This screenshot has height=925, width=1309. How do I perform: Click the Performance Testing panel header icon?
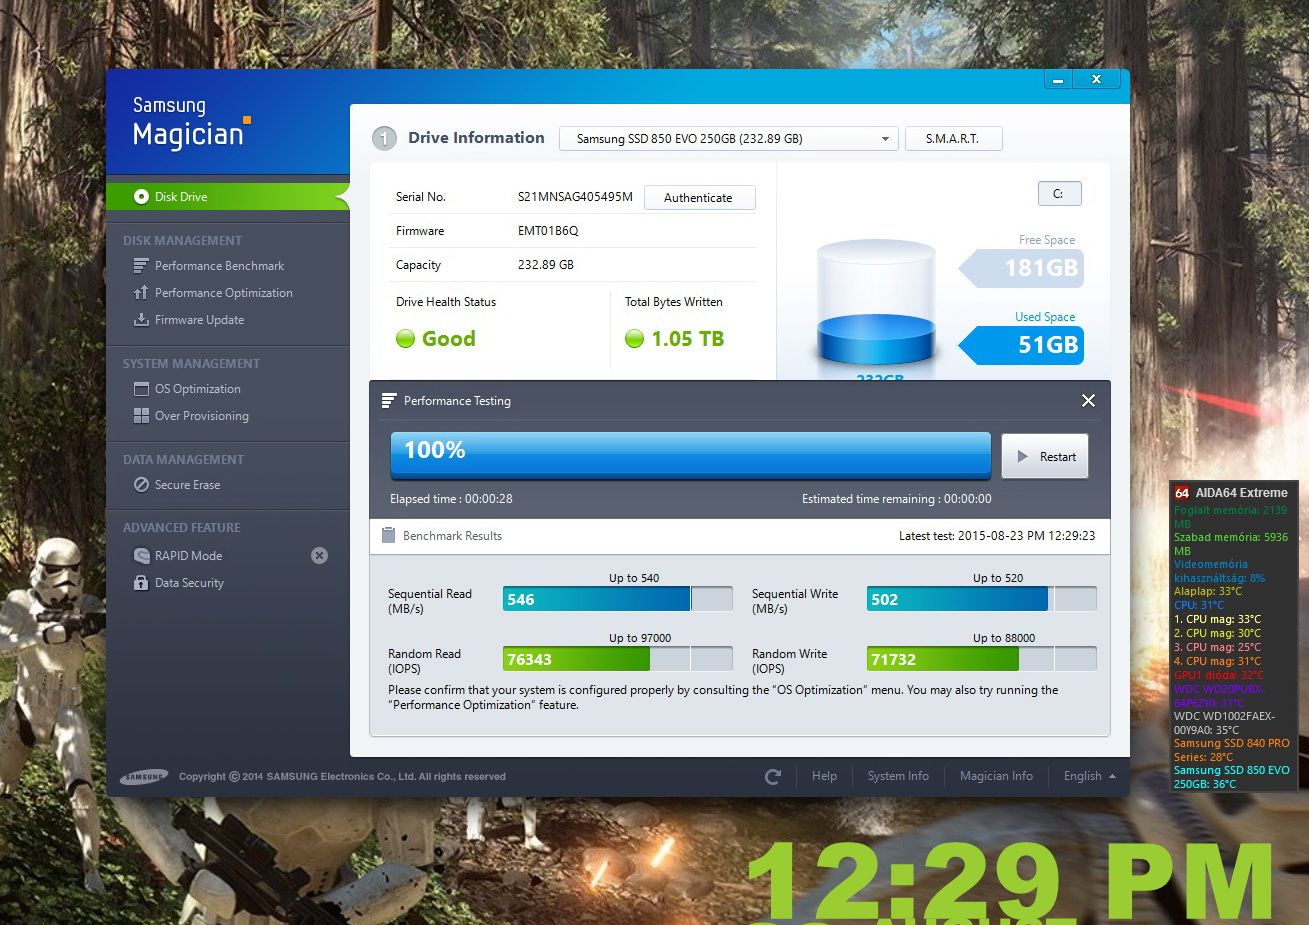click(389, 401)
